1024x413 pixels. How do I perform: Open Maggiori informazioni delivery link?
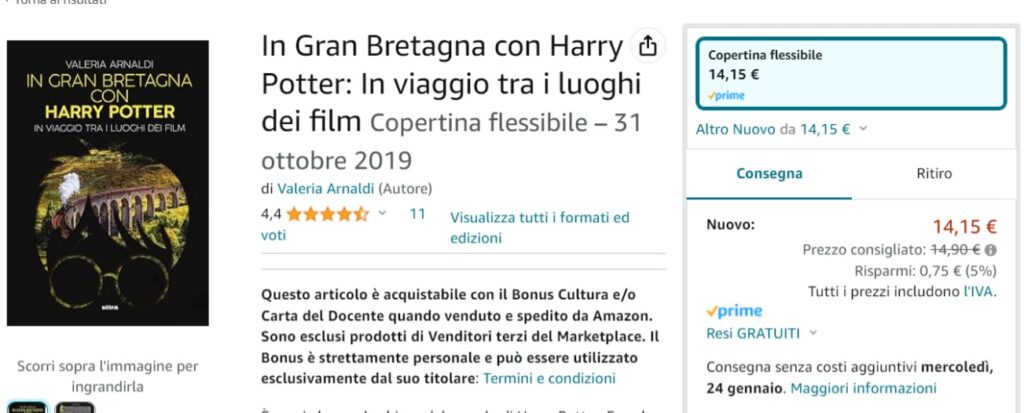click(863, 388)
